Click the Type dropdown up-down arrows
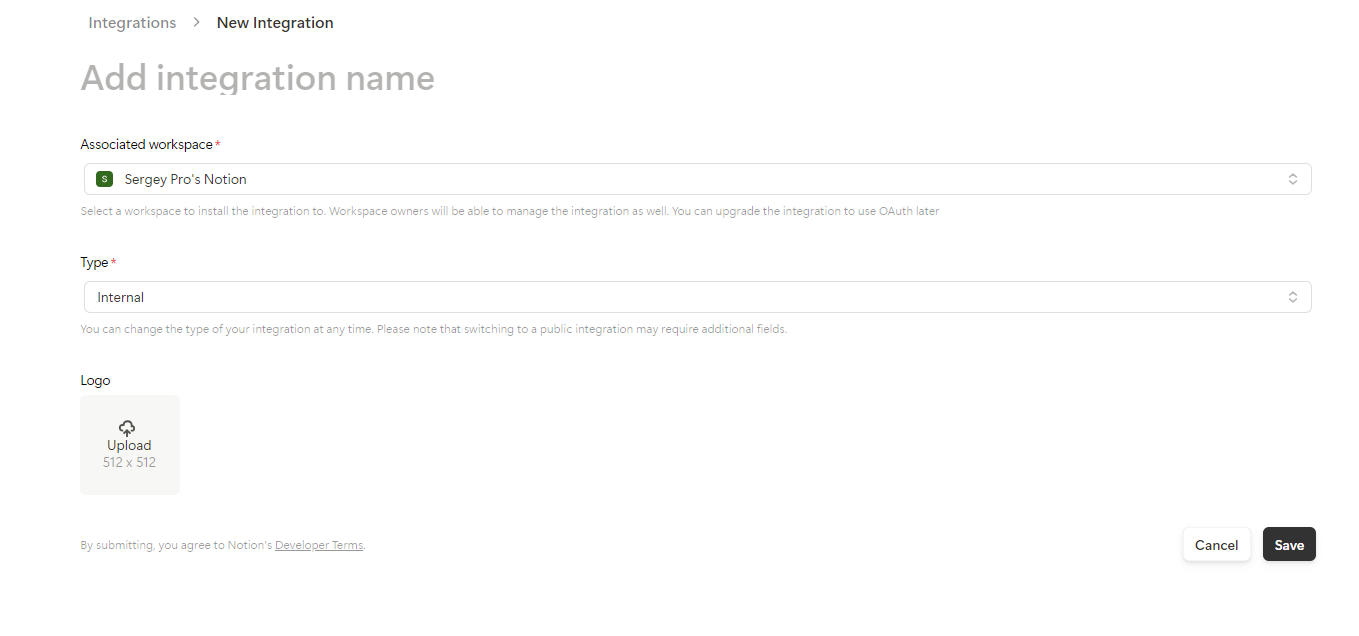 [x=1292, y=297]
